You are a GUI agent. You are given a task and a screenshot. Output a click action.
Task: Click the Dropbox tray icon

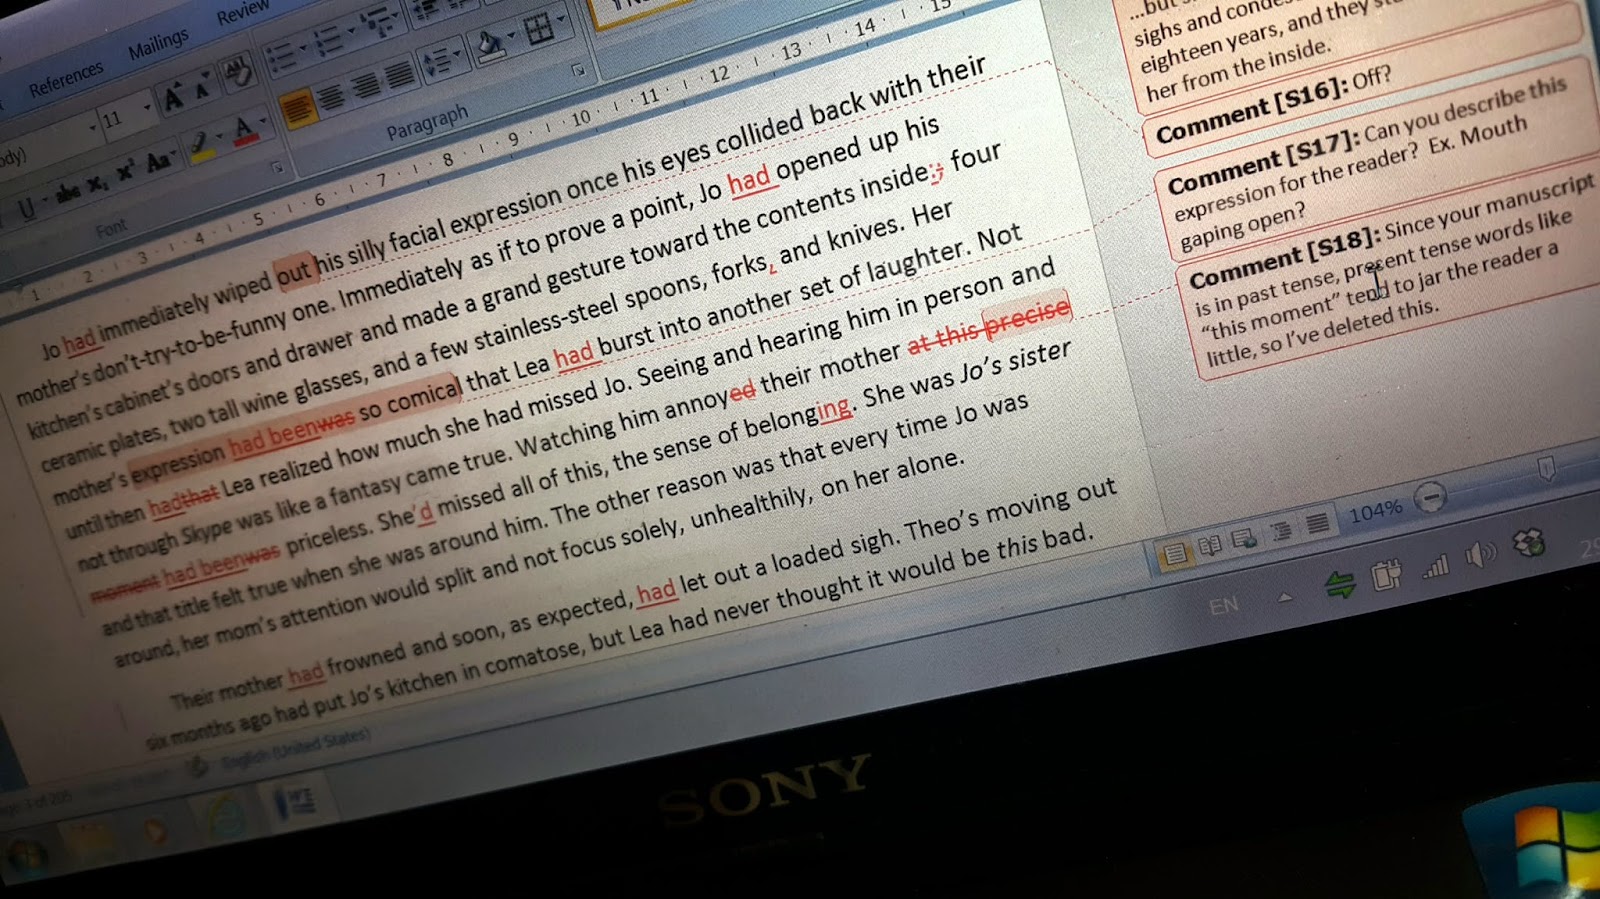click(x=1529, y=543)
